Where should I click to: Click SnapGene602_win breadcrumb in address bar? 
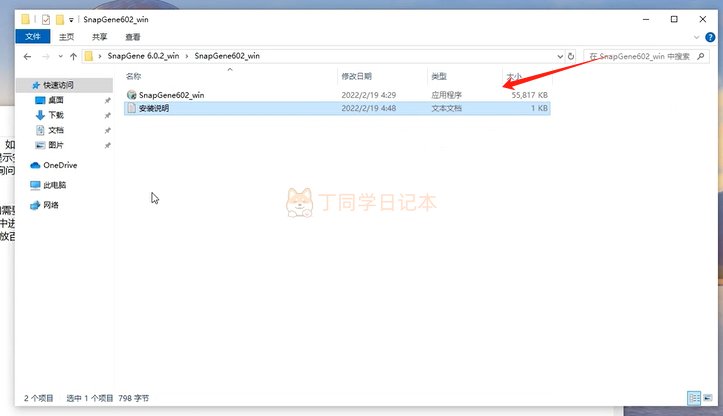[x=227, y=56]
